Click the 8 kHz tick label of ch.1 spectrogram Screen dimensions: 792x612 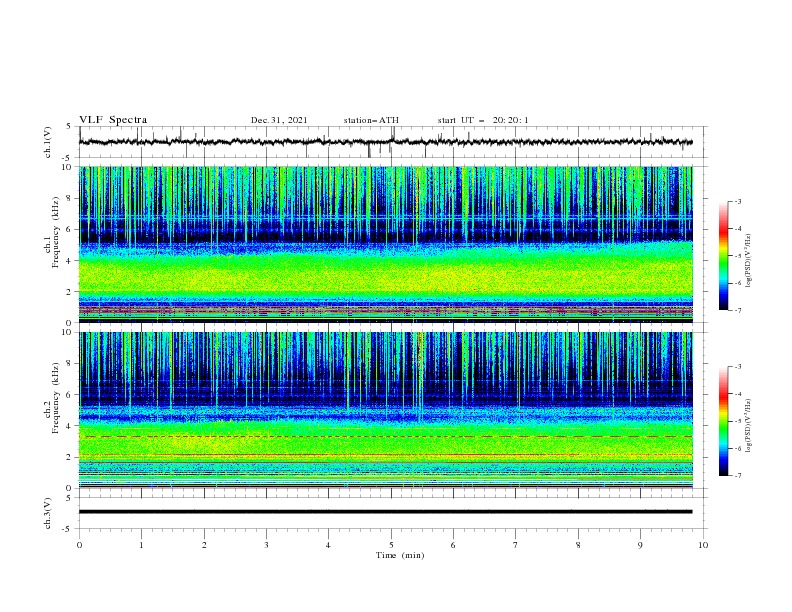pos(69,198)
